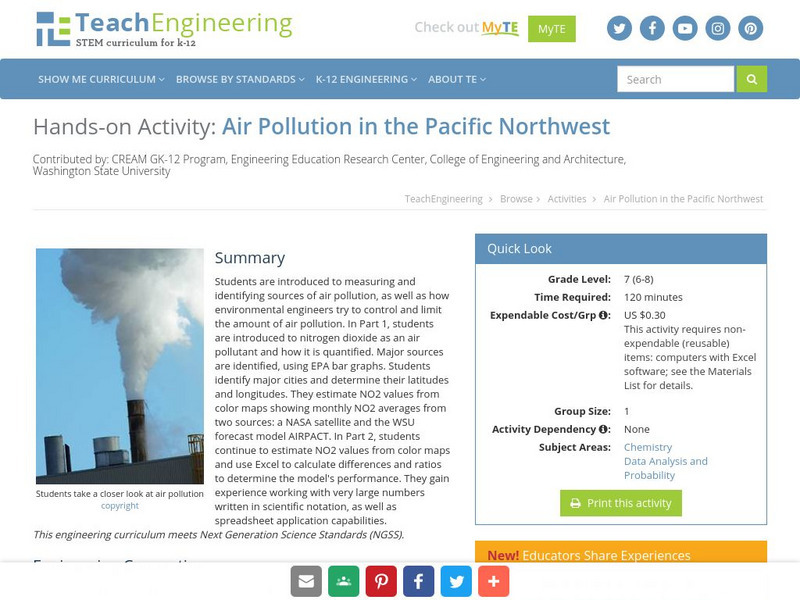Go to Activities in the breadcrumb
Viewport: 800px width, 600px height.
(567, 199)
